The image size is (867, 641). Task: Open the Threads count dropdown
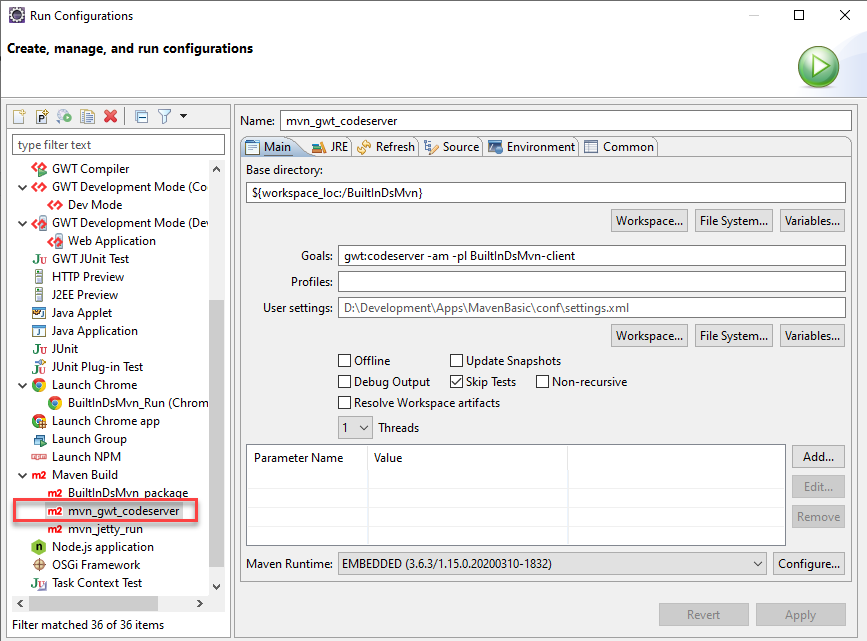pos(355,428)
